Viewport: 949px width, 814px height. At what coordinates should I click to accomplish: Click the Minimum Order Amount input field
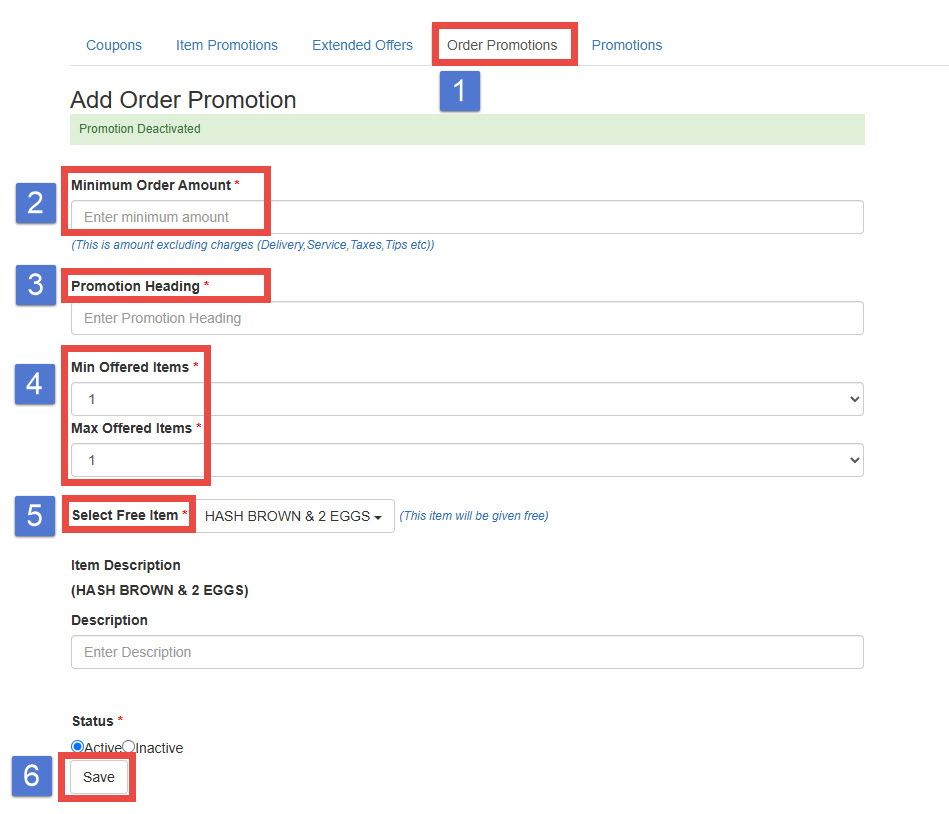pyautogui.click(x=467, y=217)
